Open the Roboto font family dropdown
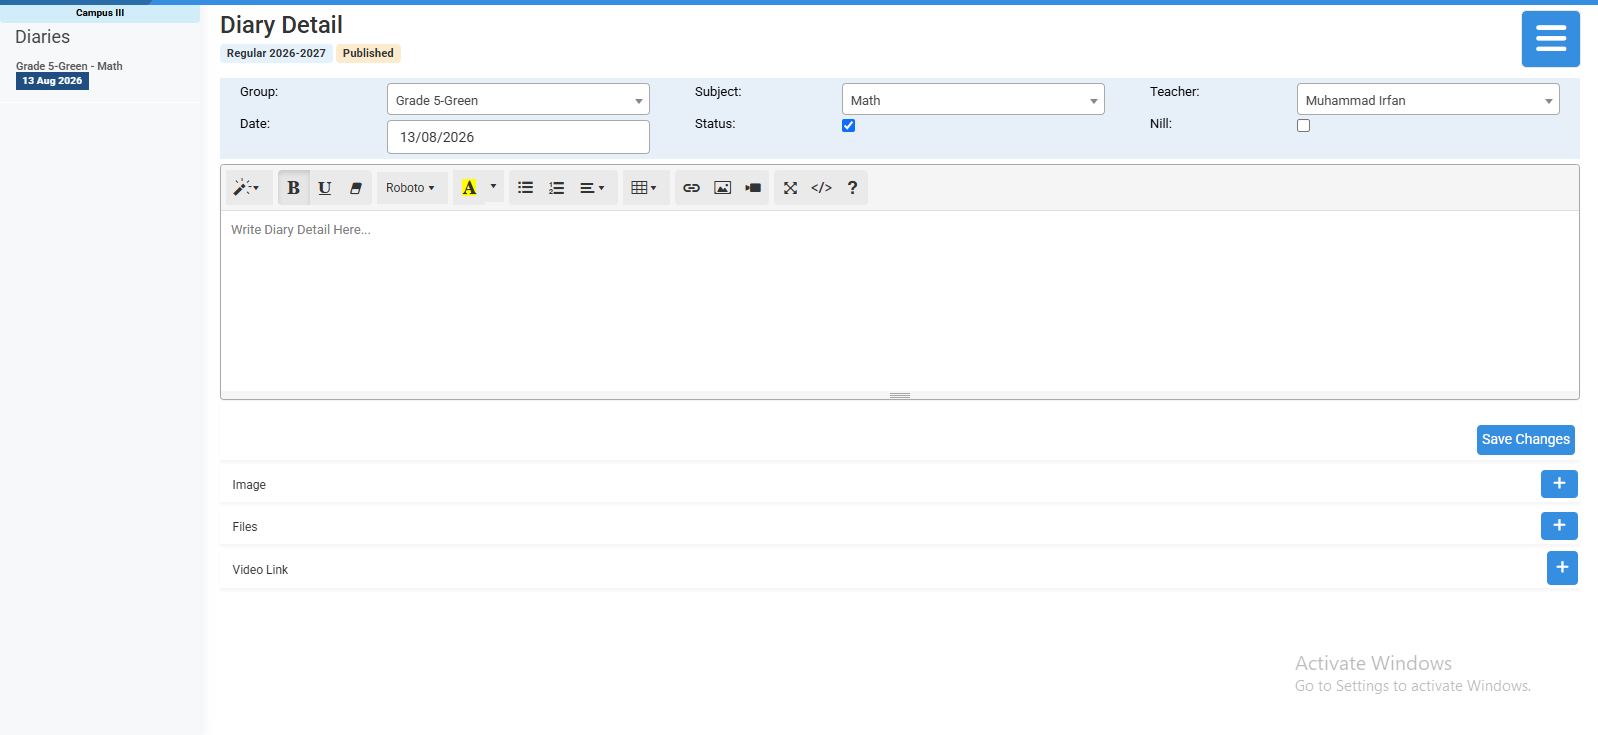 click(x=411, y=188)
